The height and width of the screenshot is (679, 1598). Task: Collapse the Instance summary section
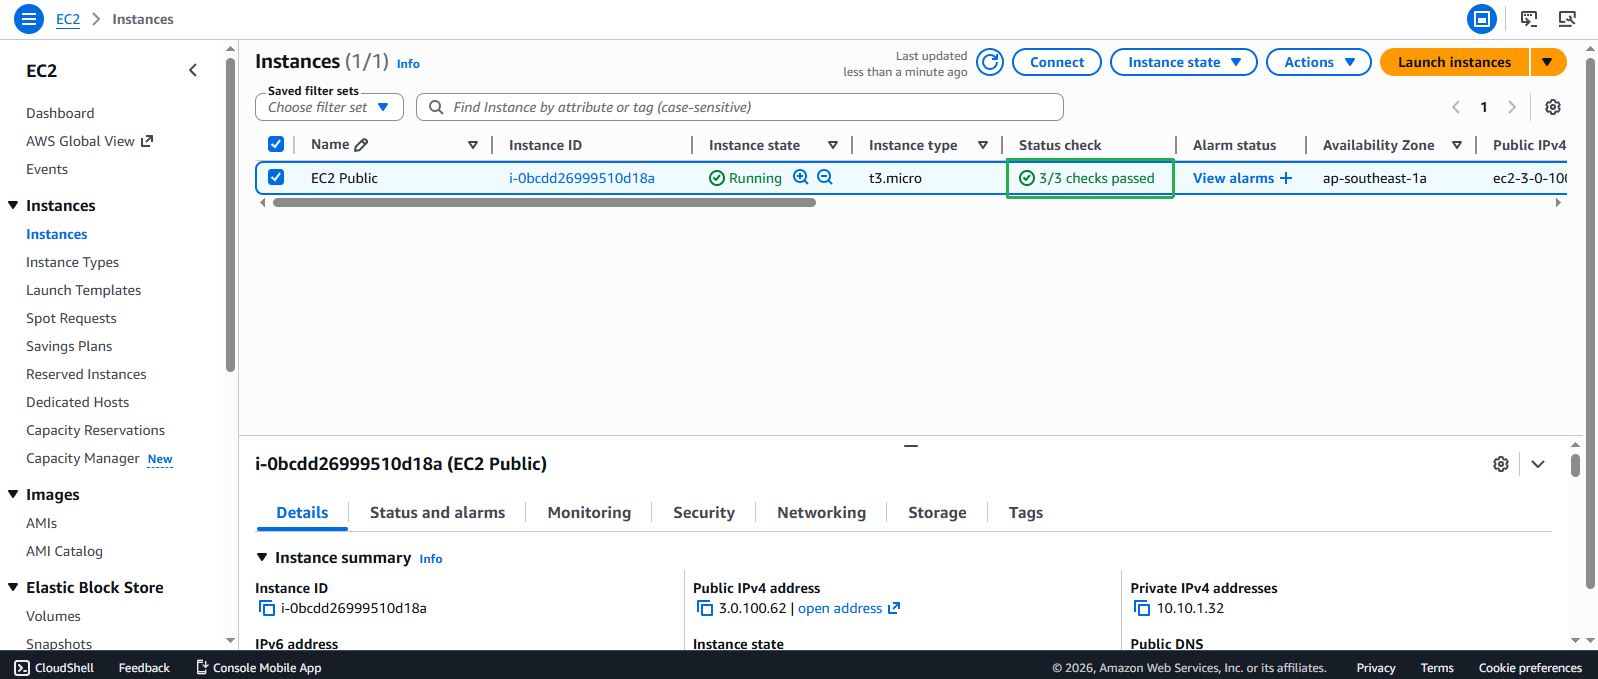pos(262,557)
